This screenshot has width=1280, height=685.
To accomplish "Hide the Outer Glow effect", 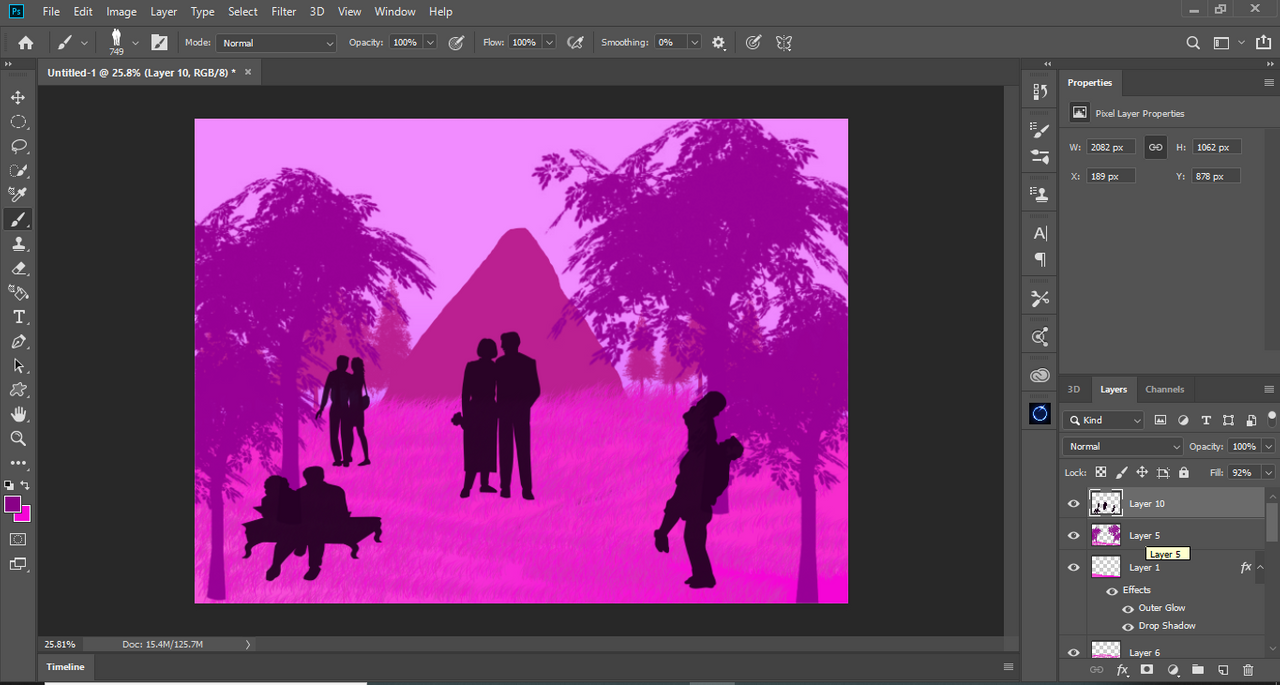I will click(1128, 608).
